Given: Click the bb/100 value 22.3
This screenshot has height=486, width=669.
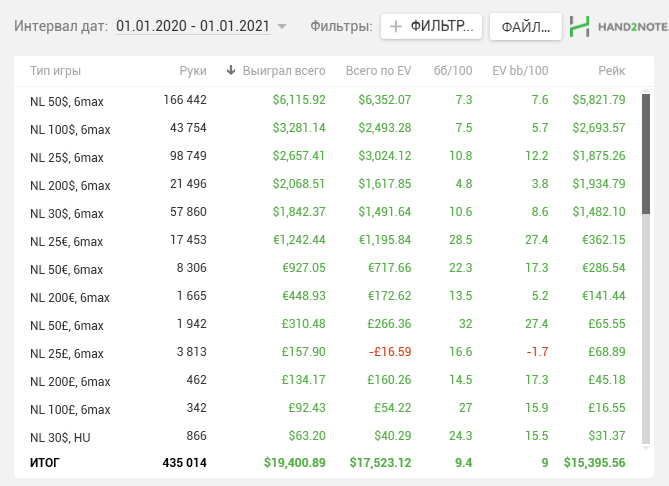Looking at the screenshot, I should tap(460, 268).
